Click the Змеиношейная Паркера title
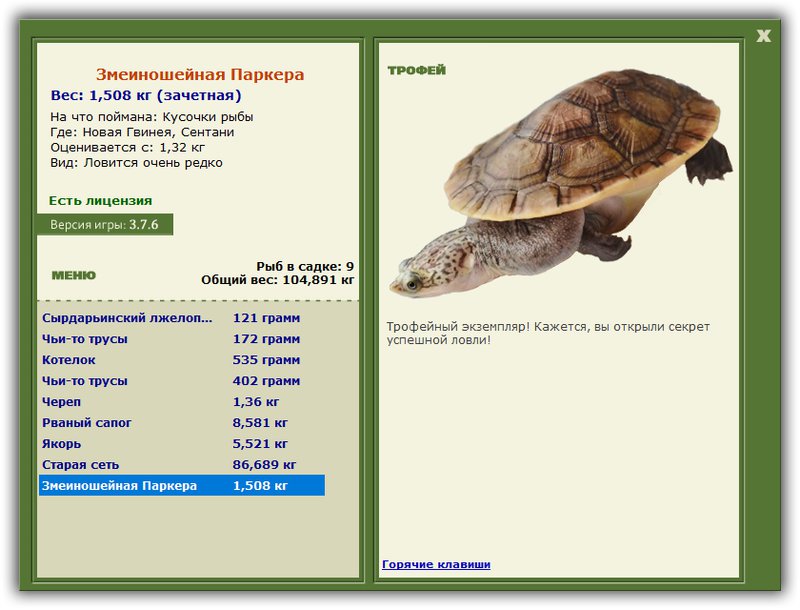The width and height of the screenshot is (800, 610). click(200, 74)
